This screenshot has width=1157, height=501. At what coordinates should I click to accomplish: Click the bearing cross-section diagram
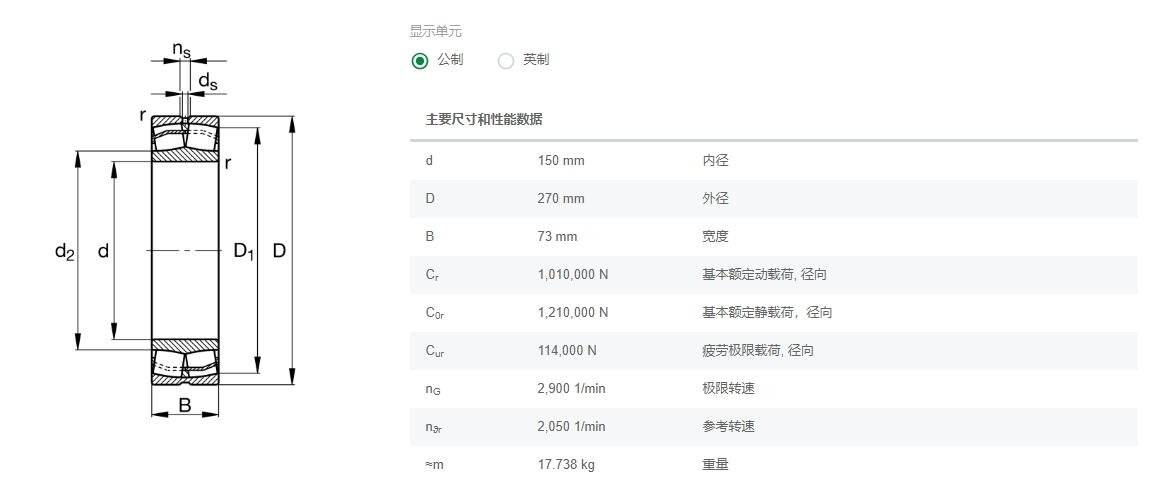pyautogui.click(x=175, y=229)
